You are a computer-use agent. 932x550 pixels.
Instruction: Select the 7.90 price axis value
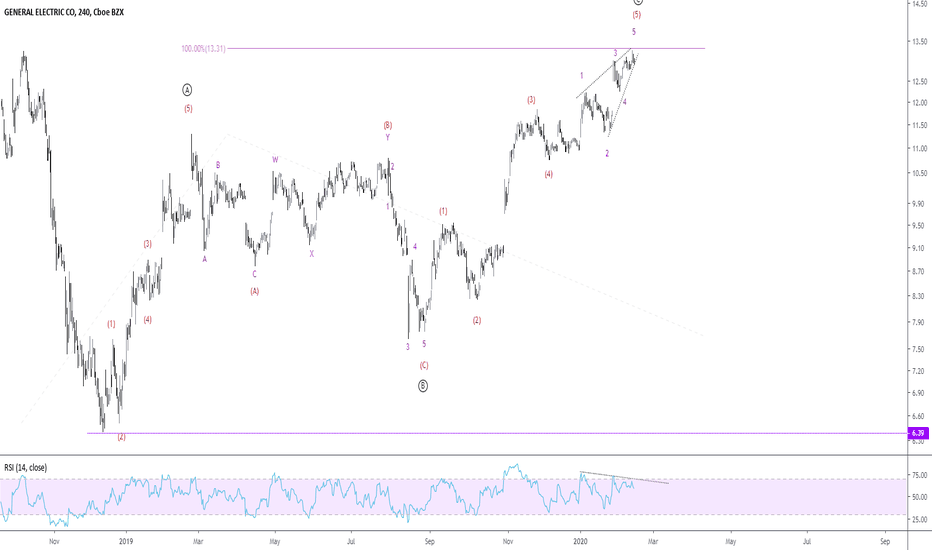click(920, 322)
